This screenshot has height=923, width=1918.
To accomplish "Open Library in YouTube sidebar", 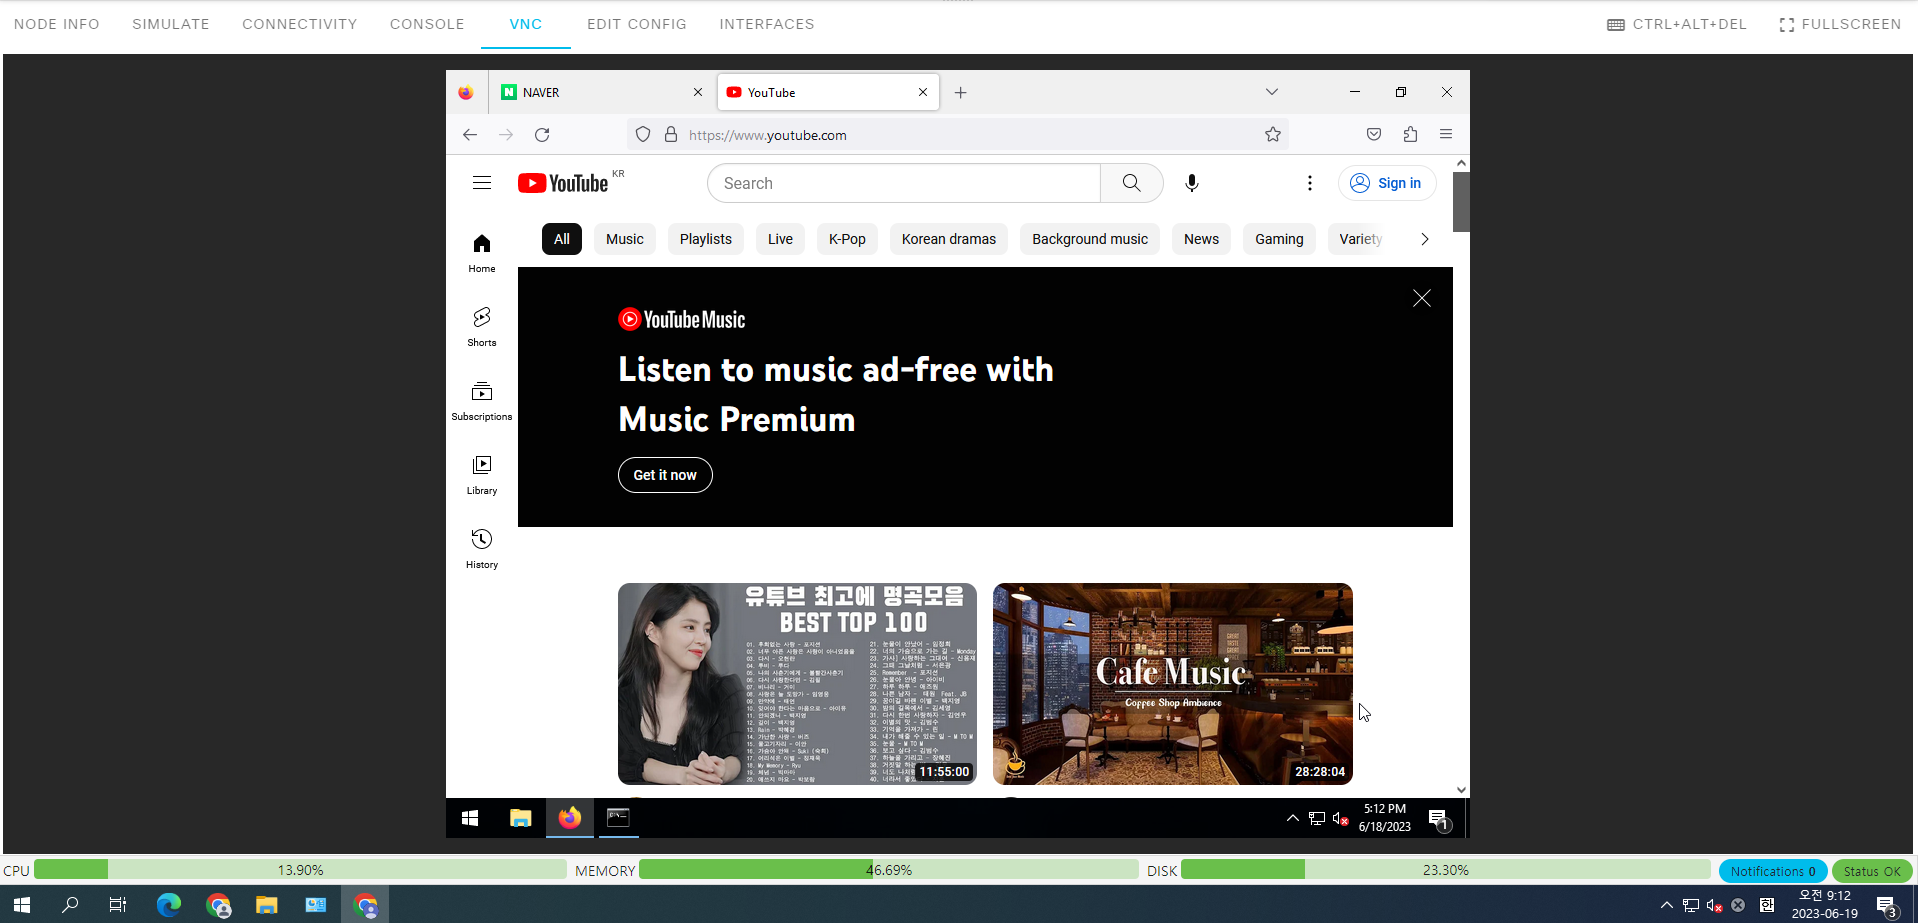I will click(x=482, y=475).
